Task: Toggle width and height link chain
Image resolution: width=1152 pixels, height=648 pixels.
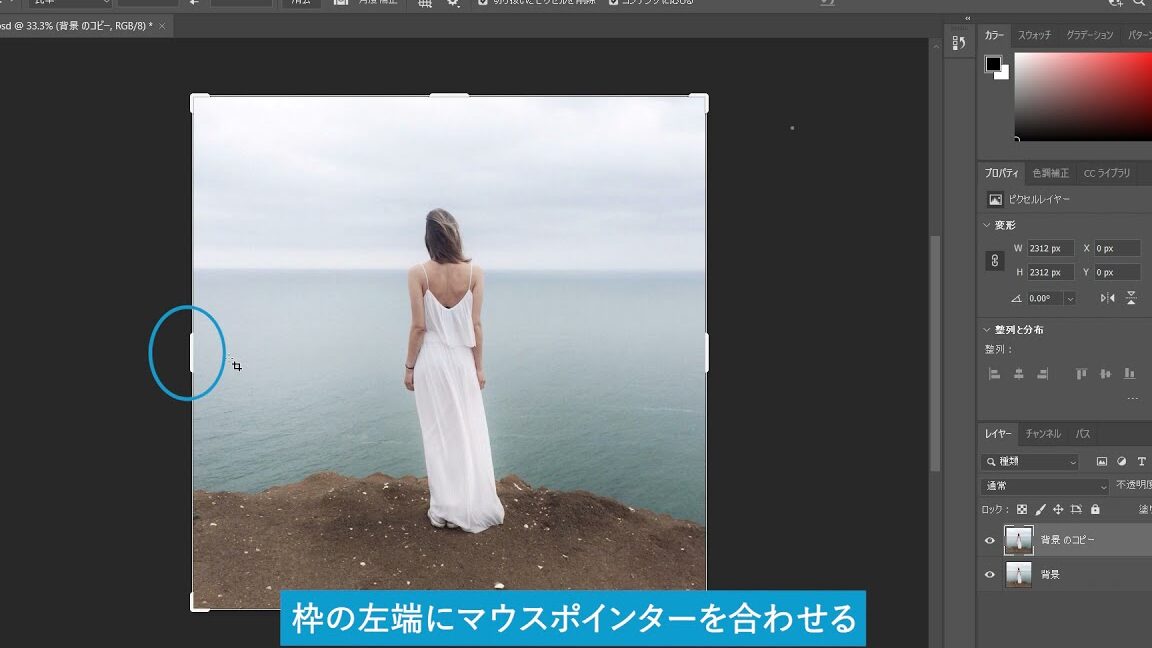Action: pyautogui.click(x=995, y=261)
